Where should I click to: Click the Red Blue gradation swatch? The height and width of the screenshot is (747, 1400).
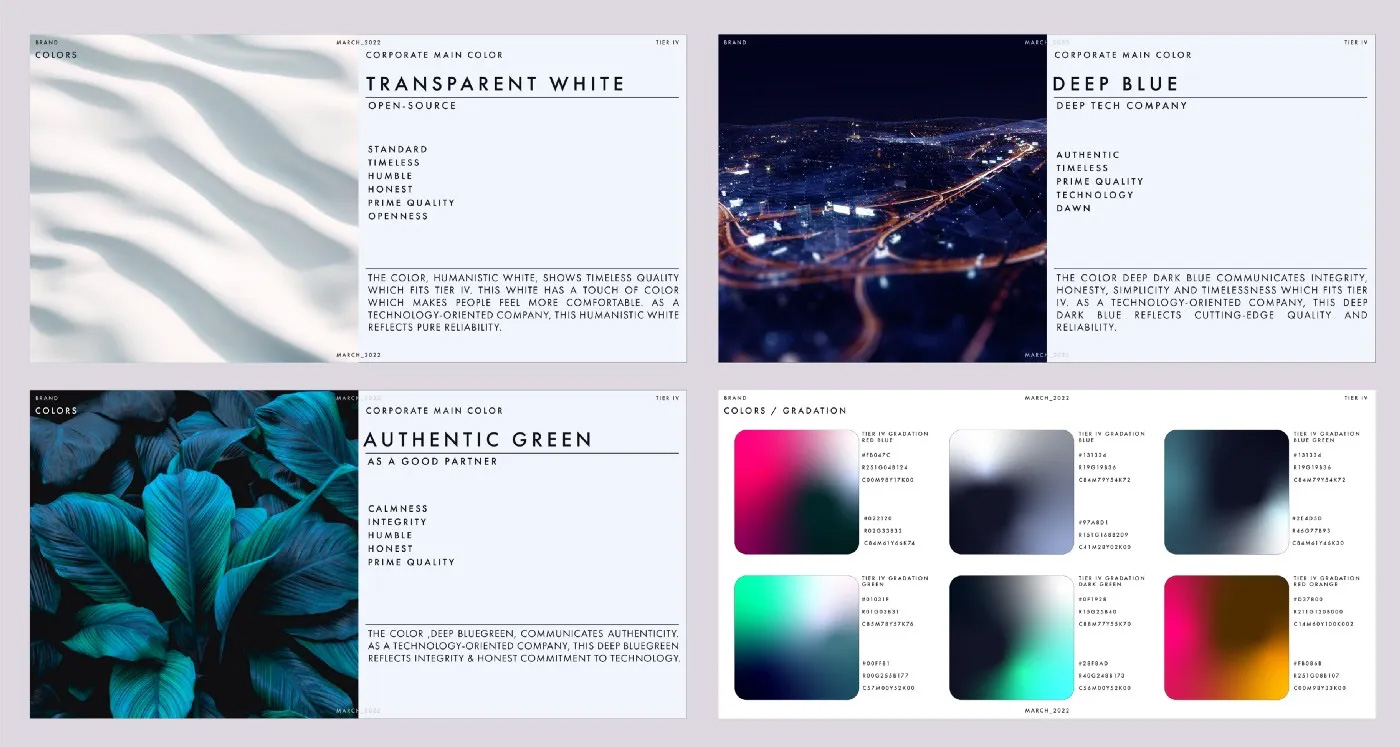[797, 492]
